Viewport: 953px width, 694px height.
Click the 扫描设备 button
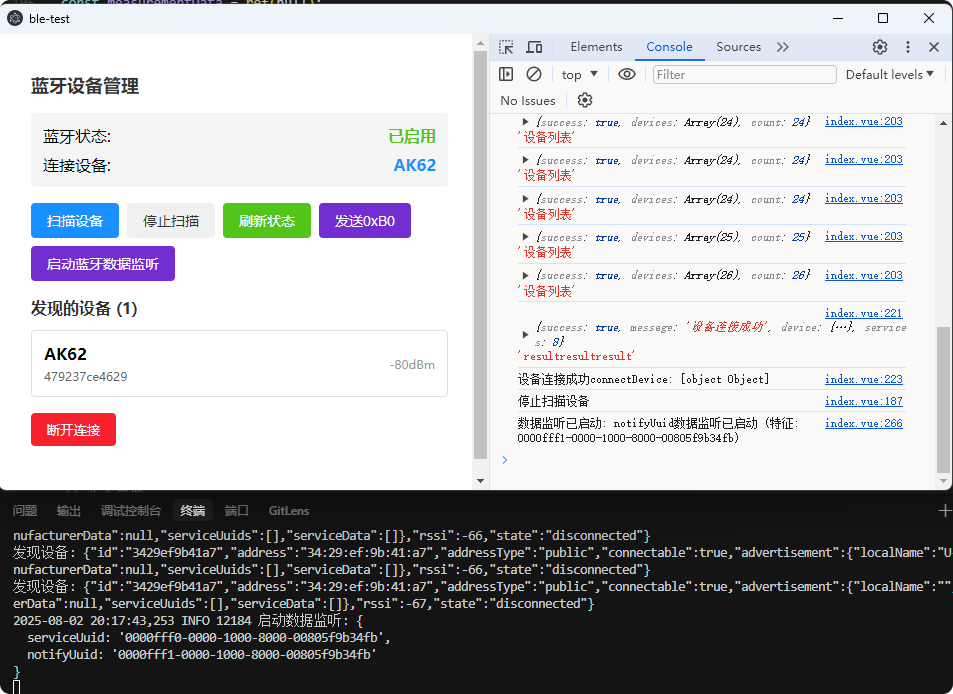point(75,221)
